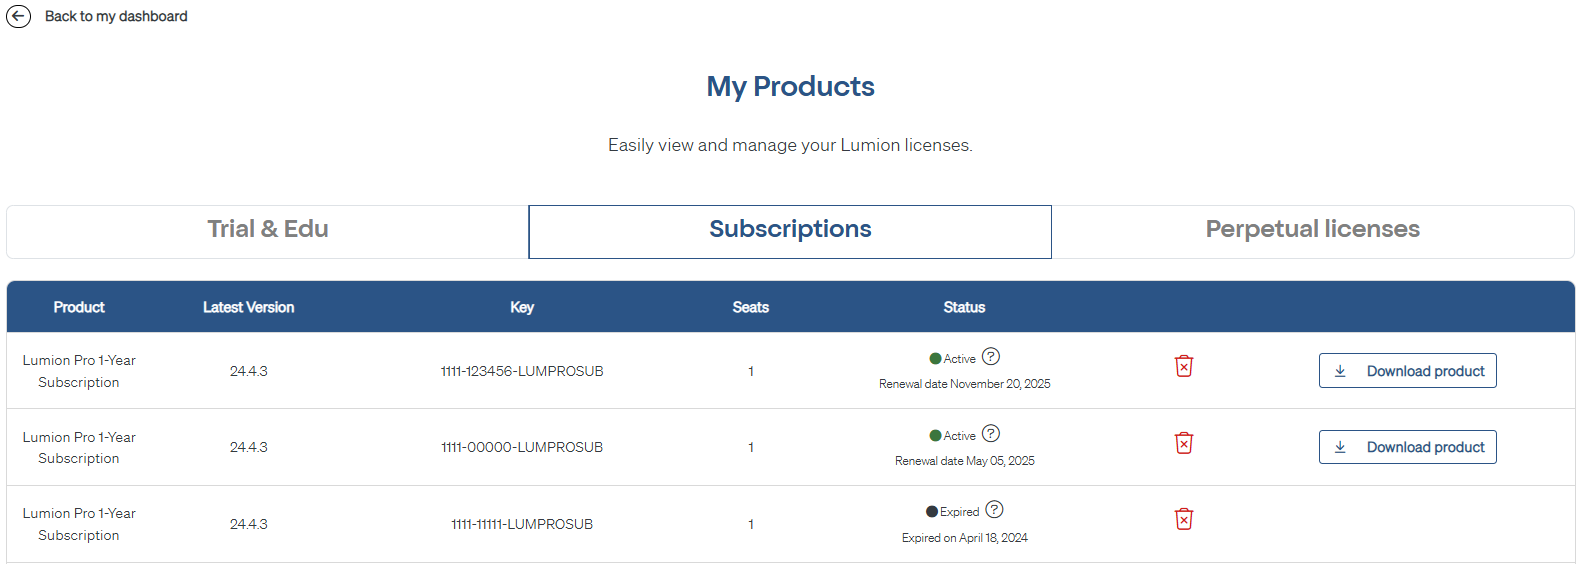
Task: Select the Subscriptions tab
Action: pos(790,230)
